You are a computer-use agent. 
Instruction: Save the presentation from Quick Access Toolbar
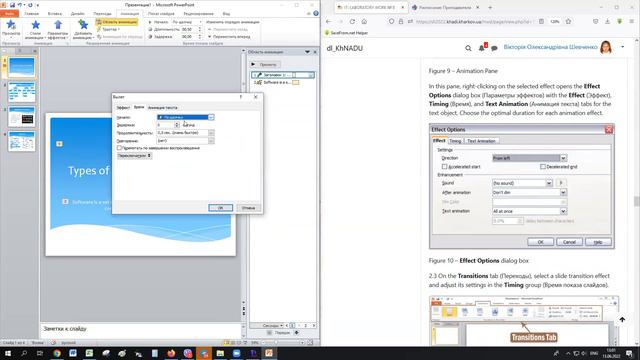coord(12,5)
